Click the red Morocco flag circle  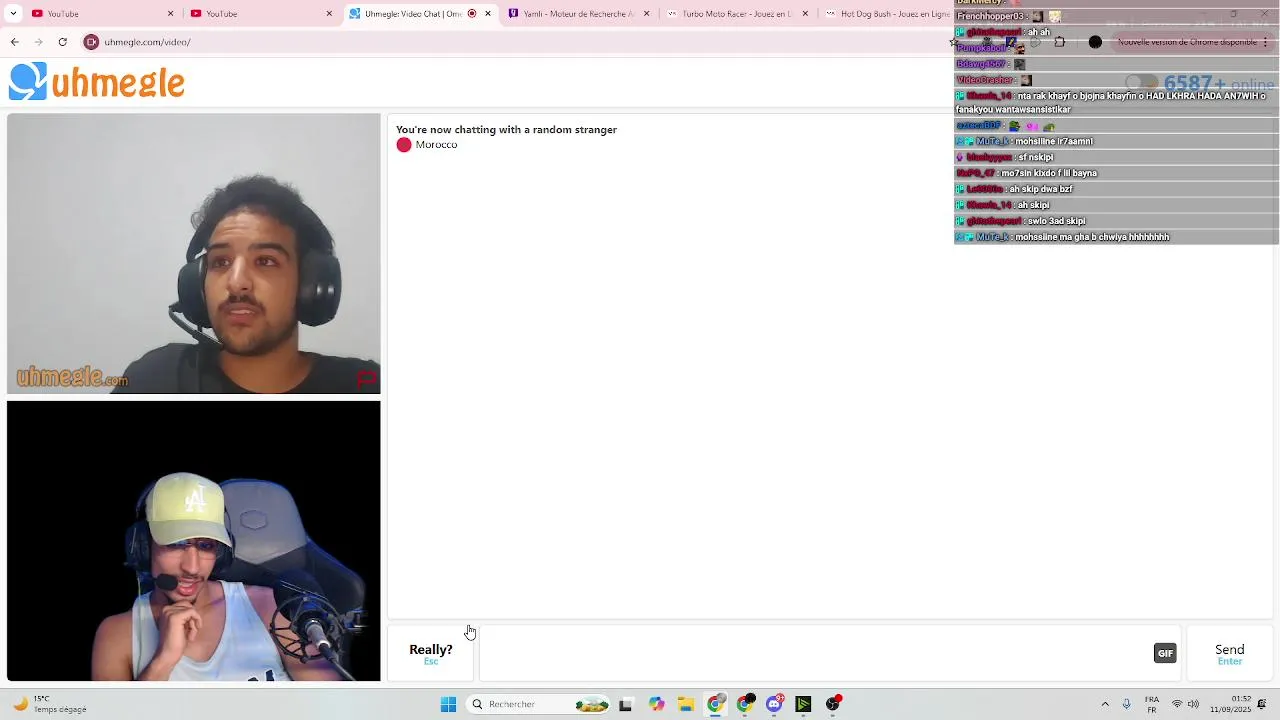(x=404, y=145)
